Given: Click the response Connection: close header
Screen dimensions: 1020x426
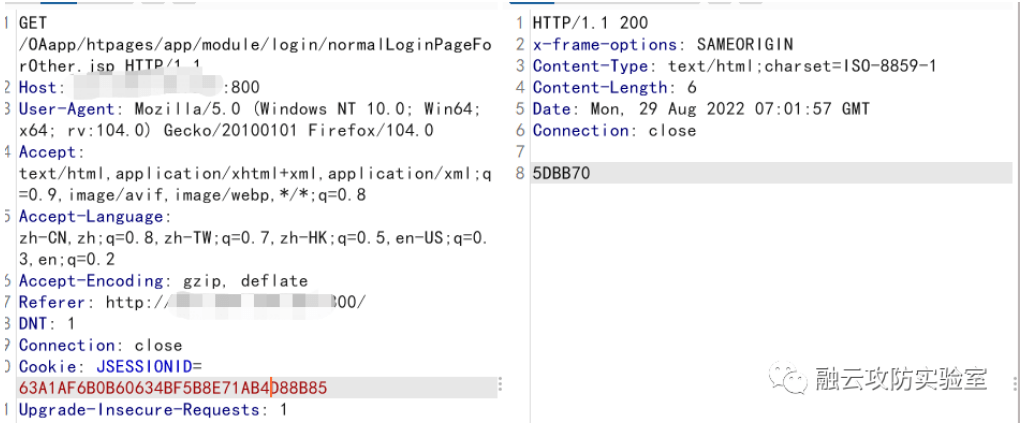Looking at the screenshot, I should pos(614,130).
